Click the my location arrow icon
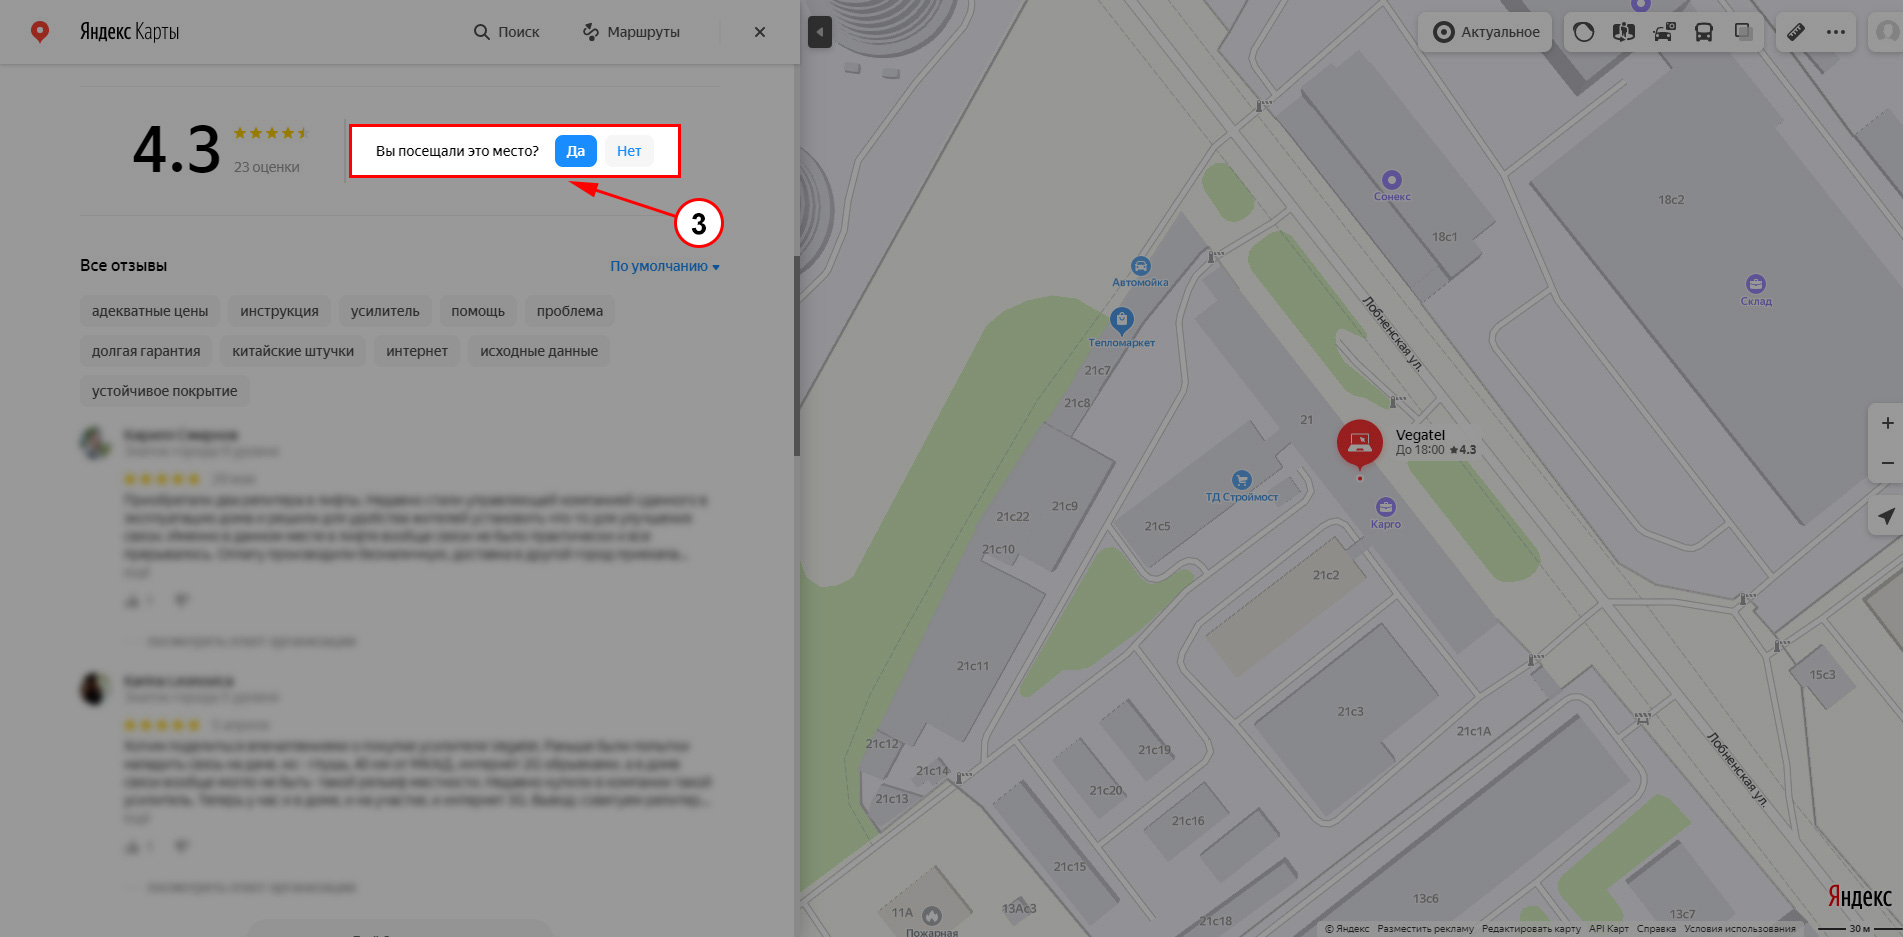 [x=1886, y=516]
